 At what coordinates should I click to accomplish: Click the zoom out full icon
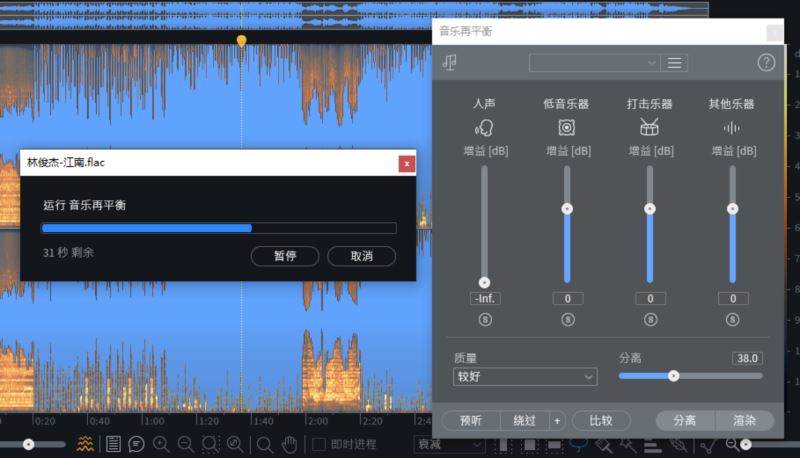pos(235,444)
